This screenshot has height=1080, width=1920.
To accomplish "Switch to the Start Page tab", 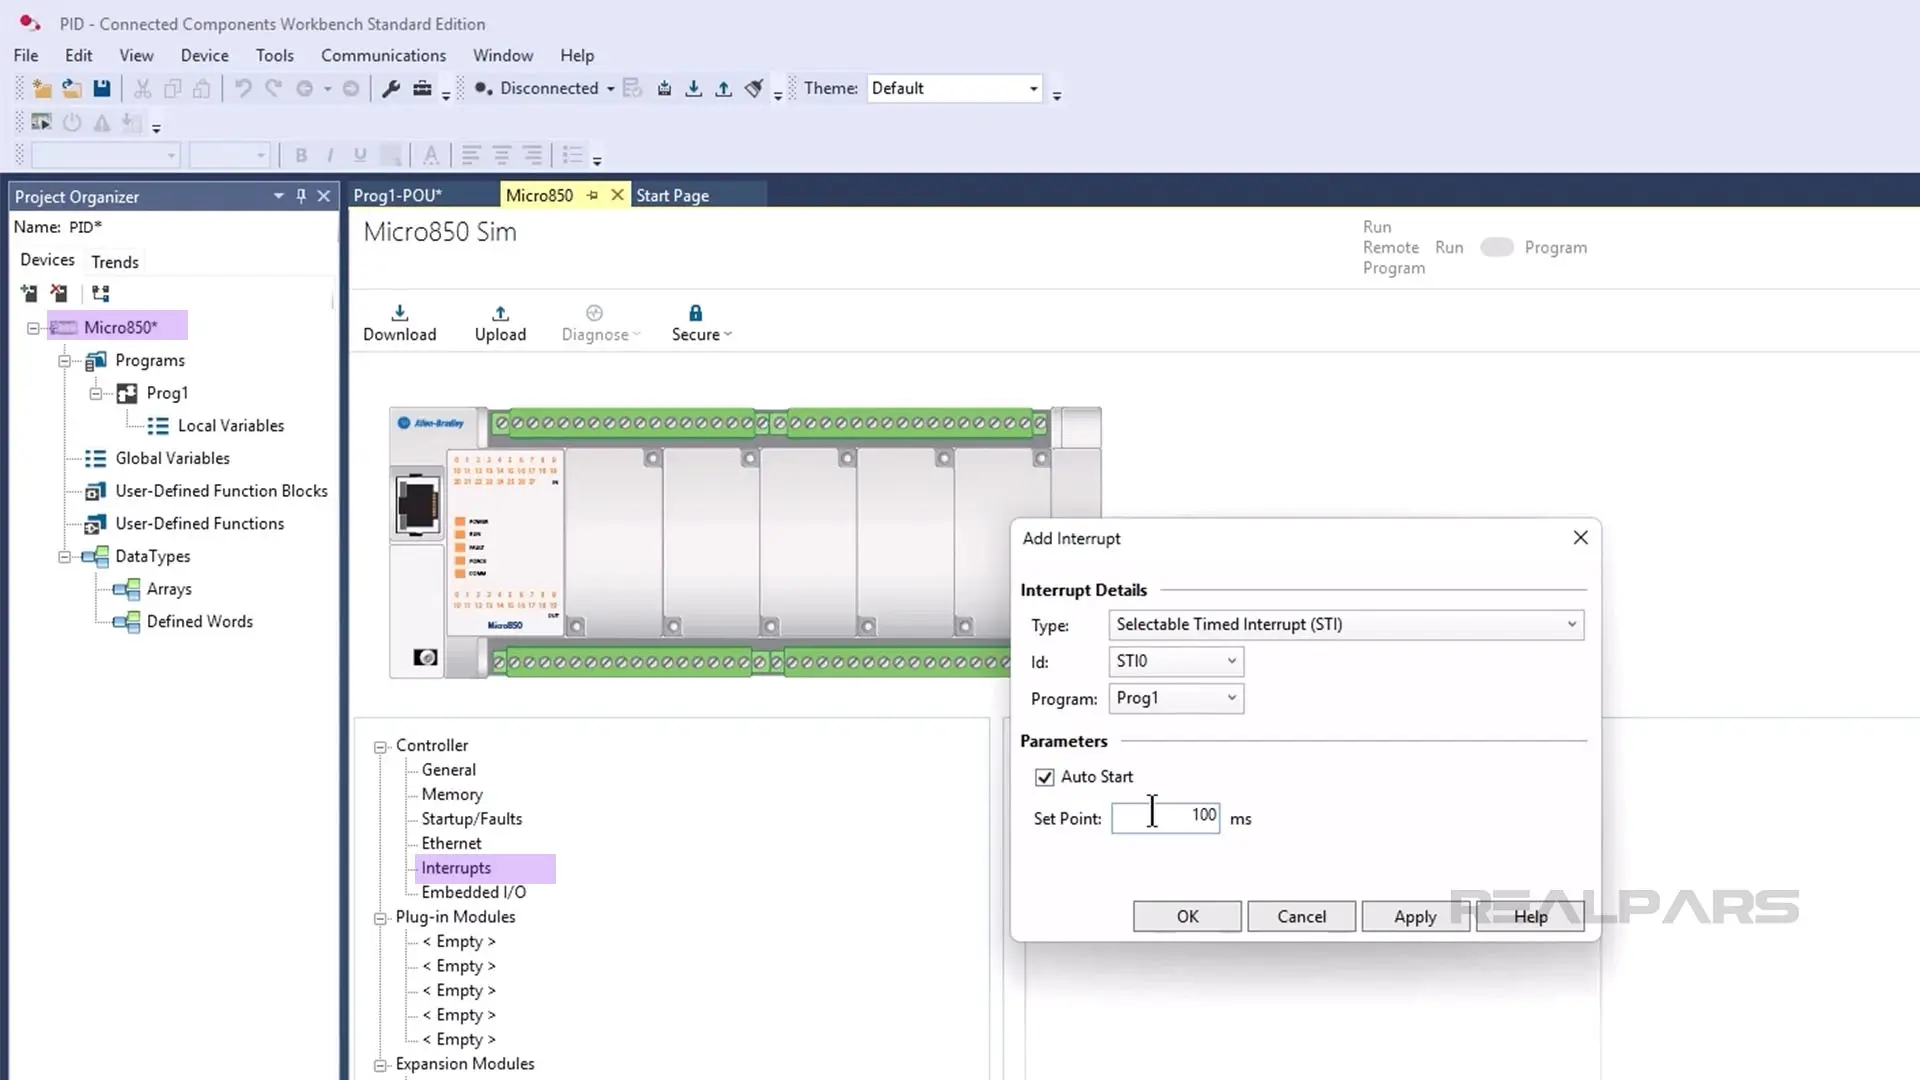I will pyautogui.click(x=671, y=194).
